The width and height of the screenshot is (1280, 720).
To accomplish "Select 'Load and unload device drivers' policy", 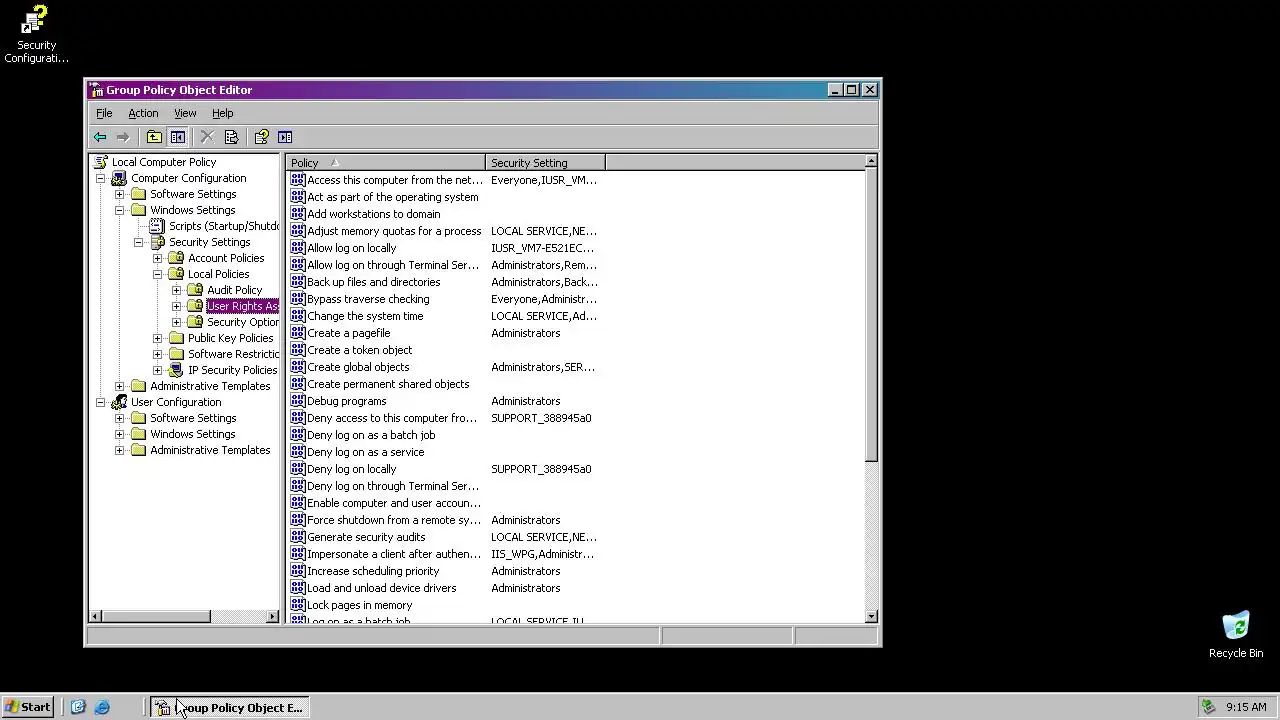I will pyautogui.click(x=382, y=588).
